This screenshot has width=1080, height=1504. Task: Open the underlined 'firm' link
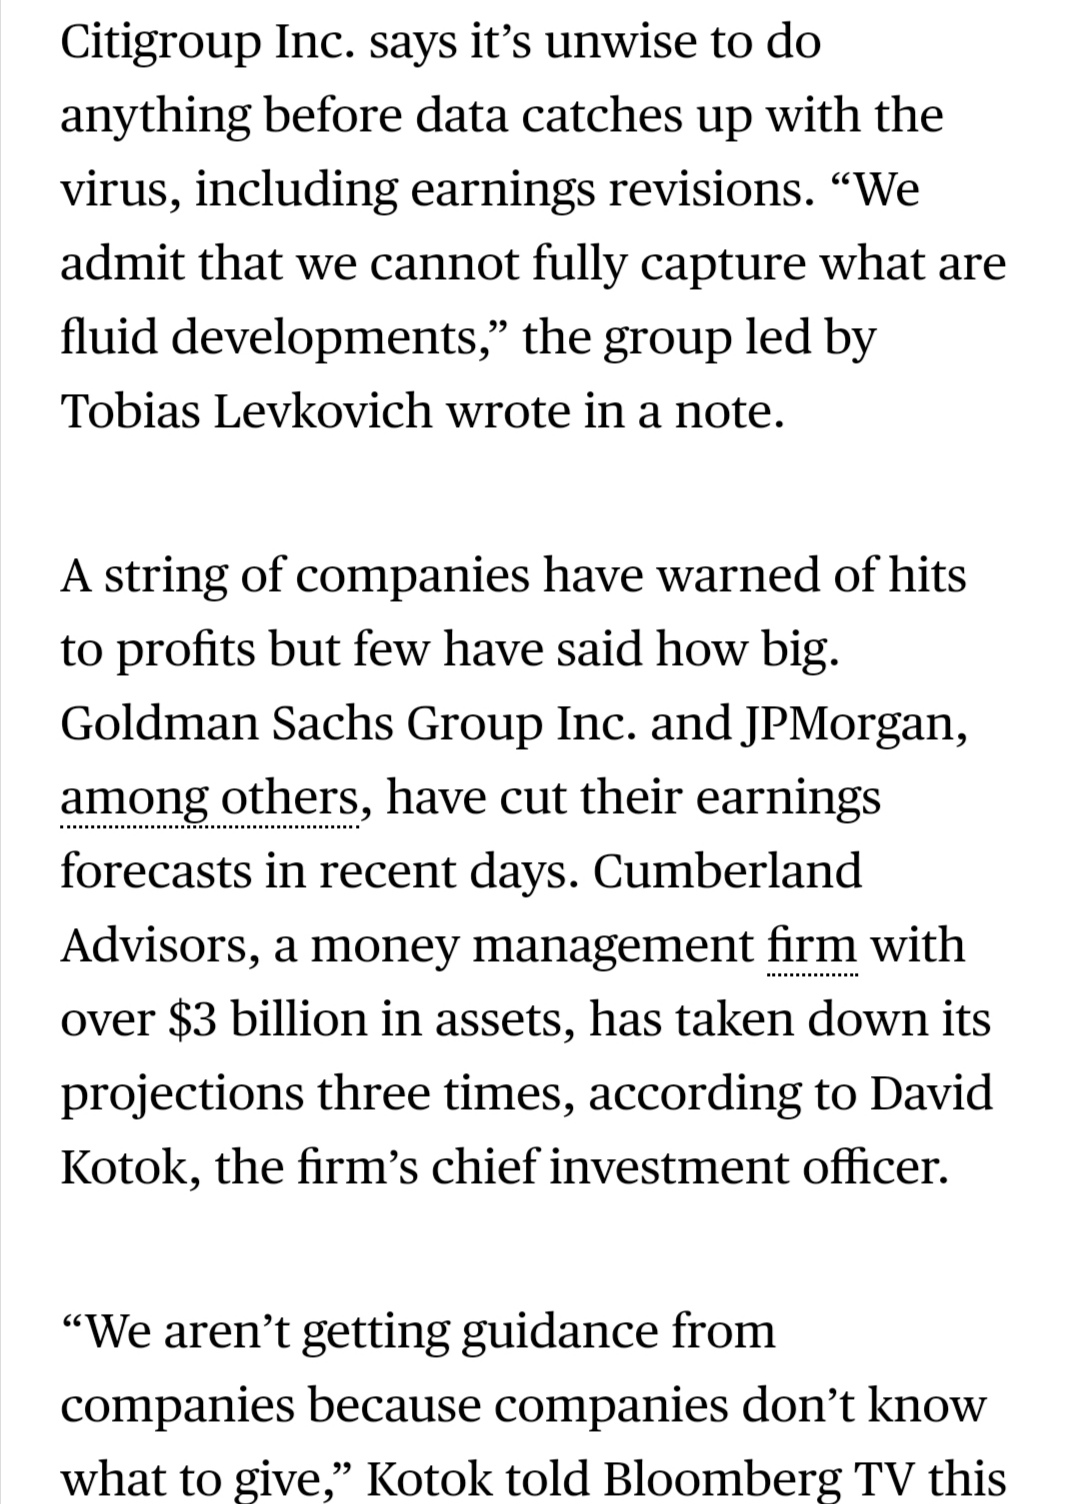tap(812, 945)
